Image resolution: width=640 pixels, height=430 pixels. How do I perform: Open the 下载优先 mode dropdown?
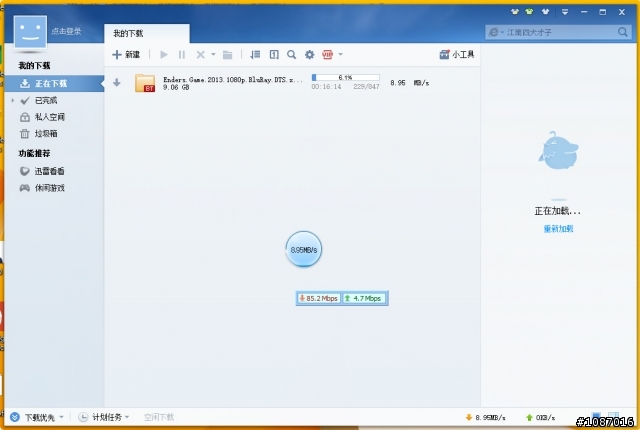(37, 417)
